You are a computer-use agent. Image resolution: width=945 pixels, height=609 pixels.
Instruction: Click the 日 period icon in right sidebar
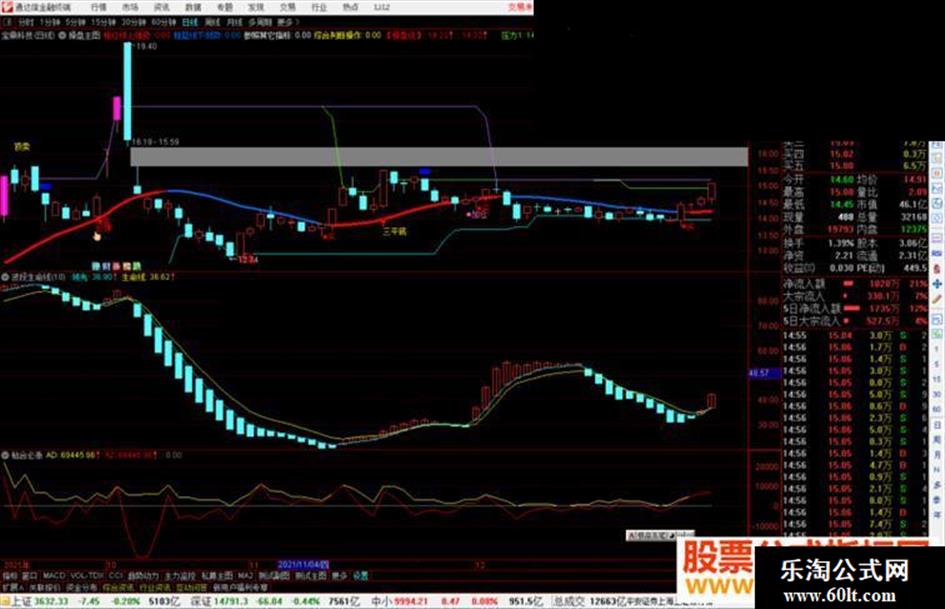pos(937,425)
